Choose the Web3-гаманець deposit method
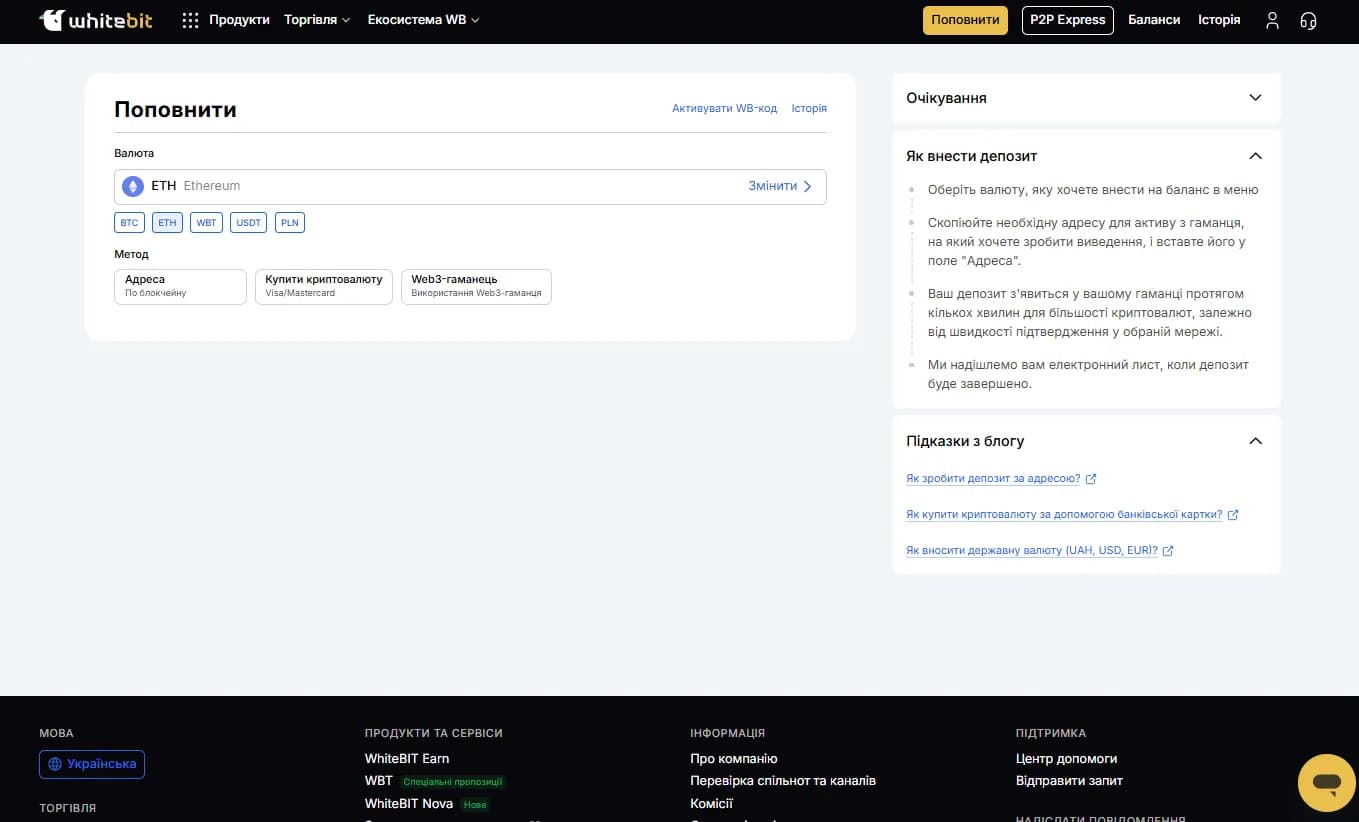Screen dimensions: 1359x822 pyautogui.click(x=476, y=286)
